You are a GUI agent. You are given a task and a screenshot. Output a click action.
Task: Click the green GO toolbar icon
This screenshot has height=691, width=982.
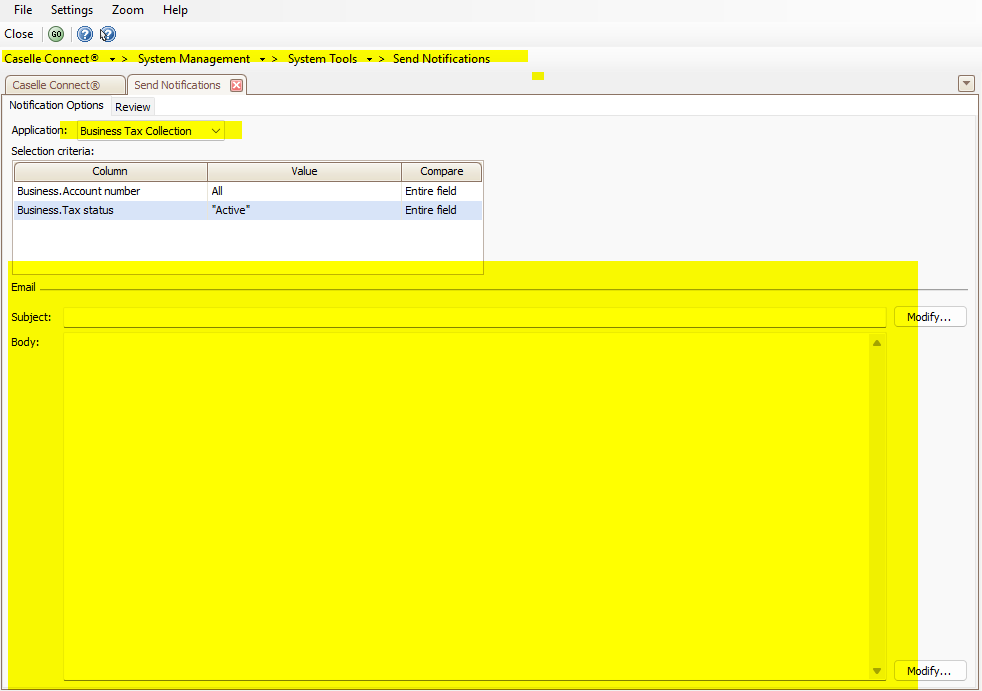(56, 34)
